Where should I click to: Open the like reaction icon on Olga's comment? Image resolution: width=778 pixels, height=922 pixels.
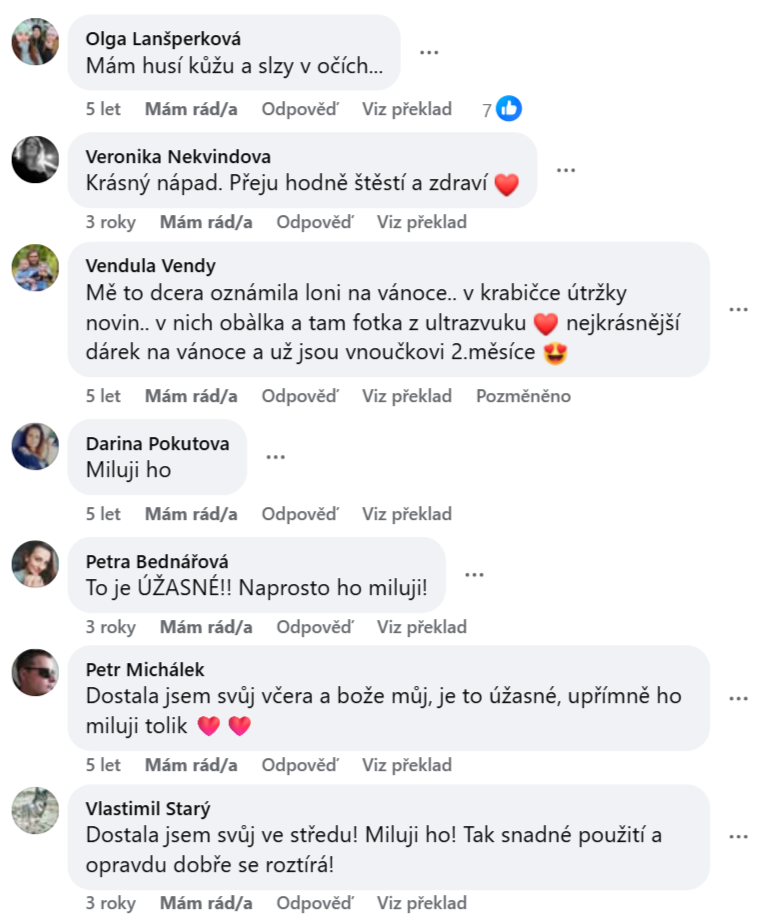pos(509,109)
